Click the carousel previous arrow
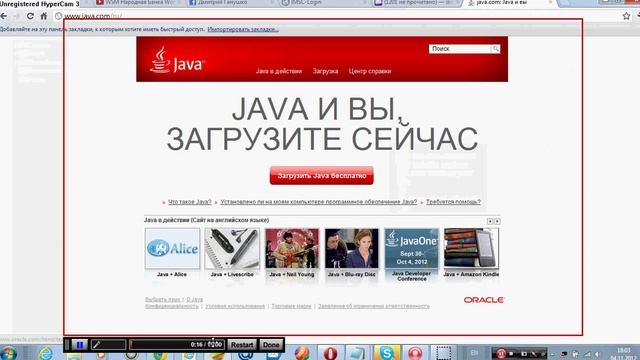The image size is (640, 360). pos(490,221)
